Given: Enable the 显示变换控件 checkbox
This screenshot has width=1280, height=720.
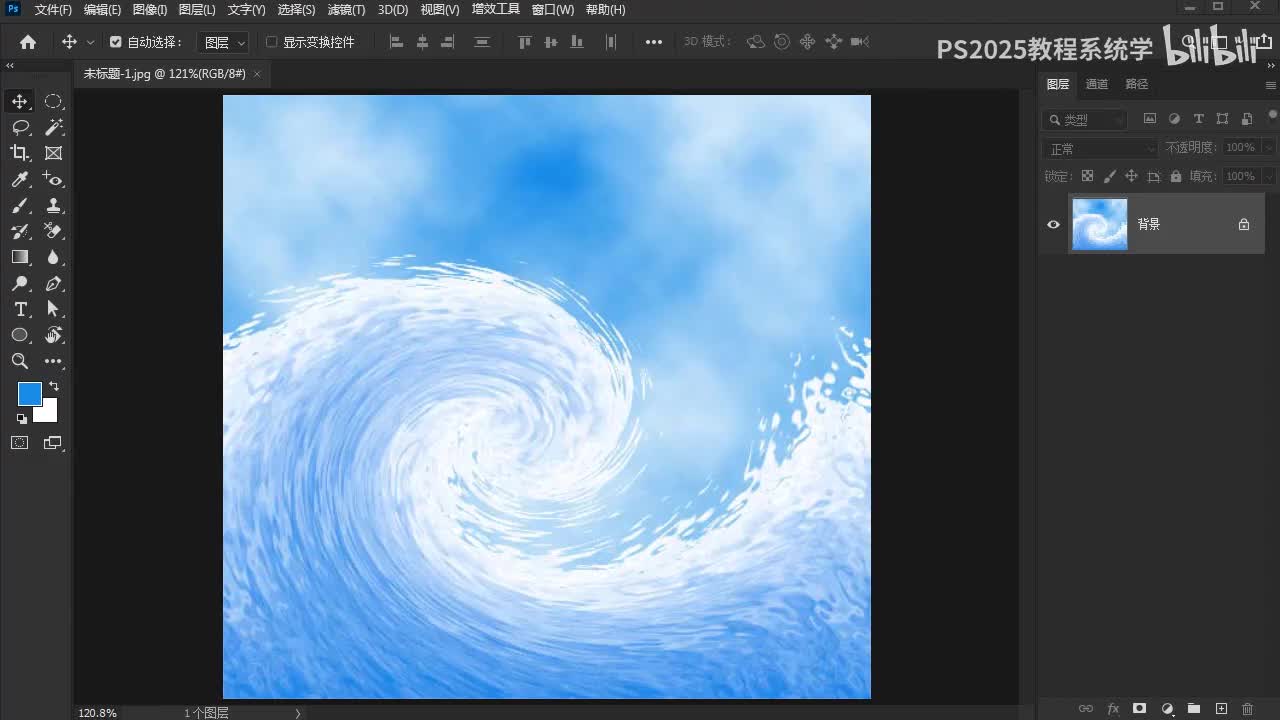Looking at the screenshot, I should tap(271, 42).
